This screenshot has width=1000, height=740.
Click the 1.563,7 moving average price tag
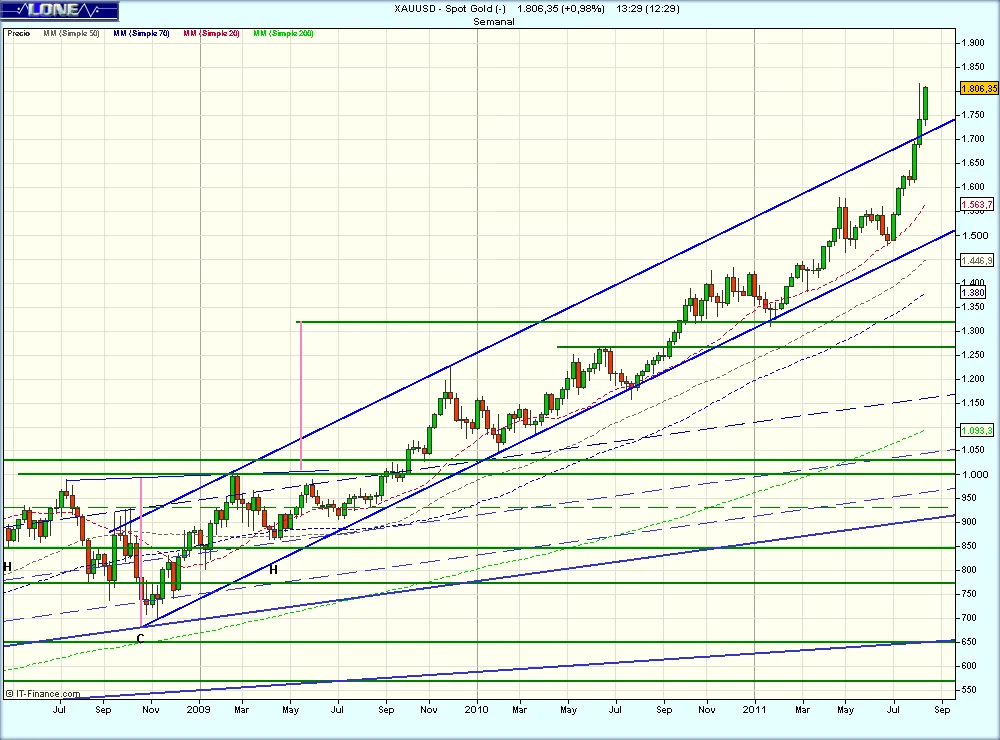[x=976, y=205]
